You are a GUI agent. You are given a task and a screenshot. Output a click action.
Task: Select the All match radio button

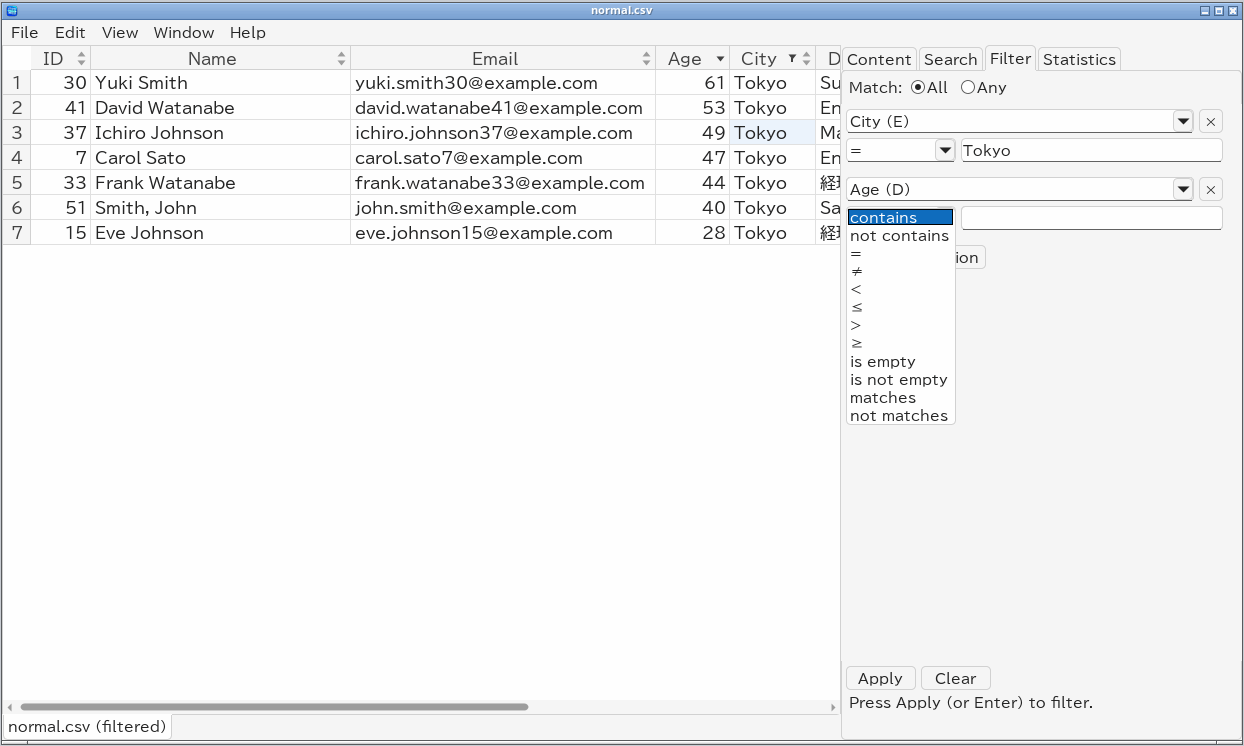coord(918,88)
